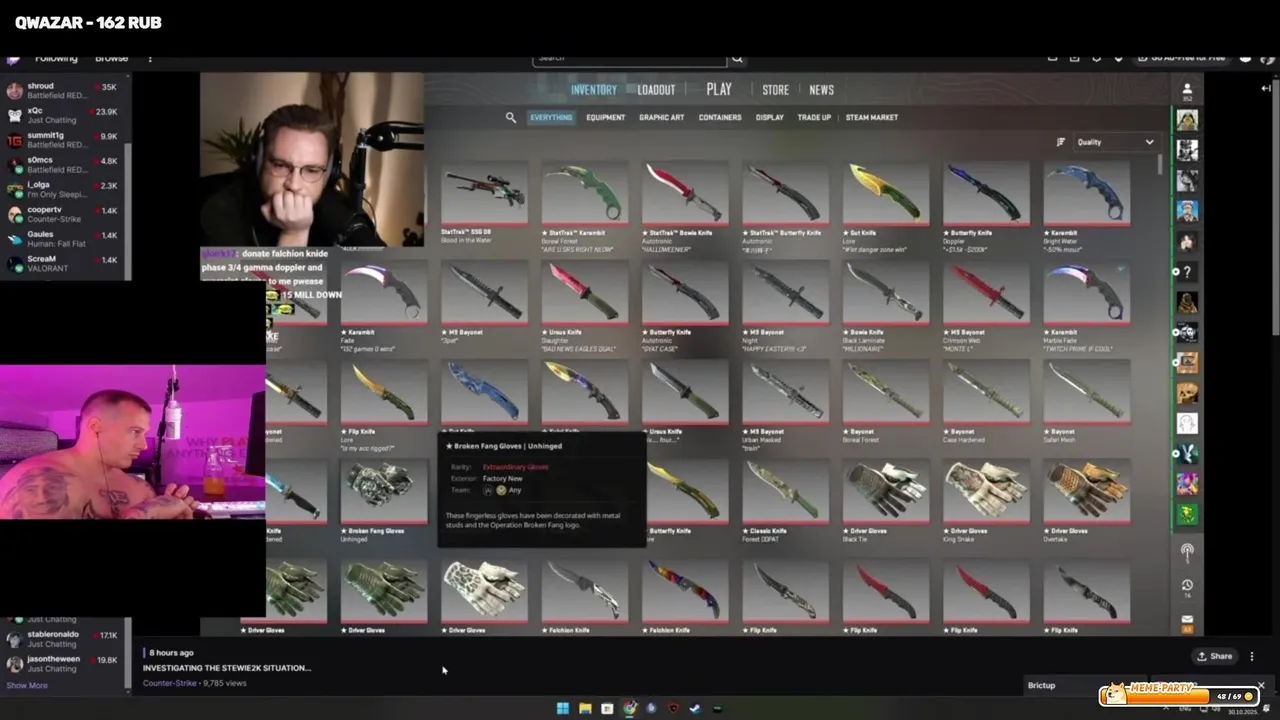This screenshot has height=720, width=1280.
Task: Select the Broken Fang Gloves Unhinged item
Action: [x=384, y=500]
